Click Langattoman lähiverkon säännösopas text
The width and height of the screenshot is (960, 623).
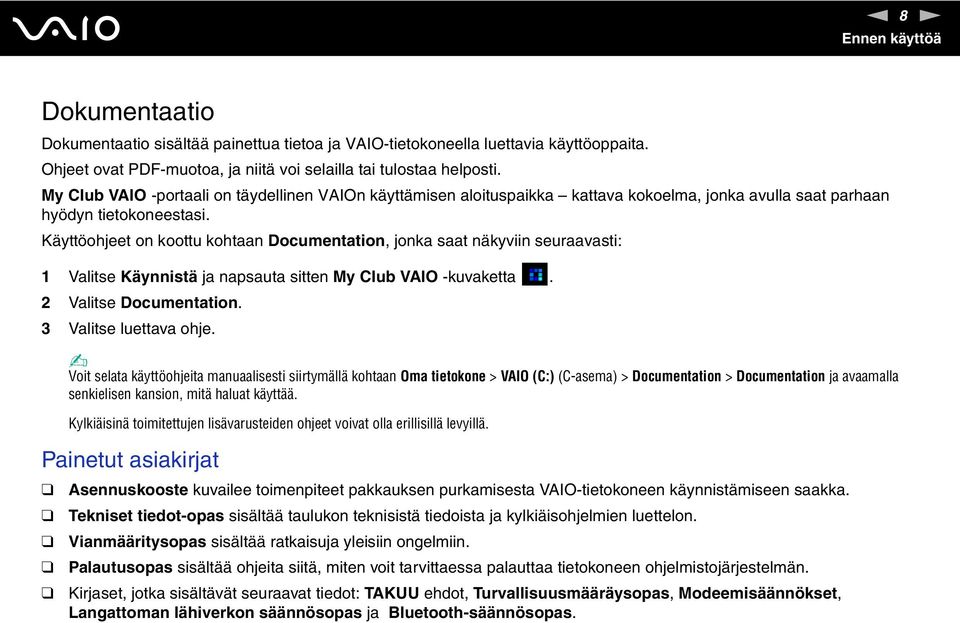click(x=215, y=613)
